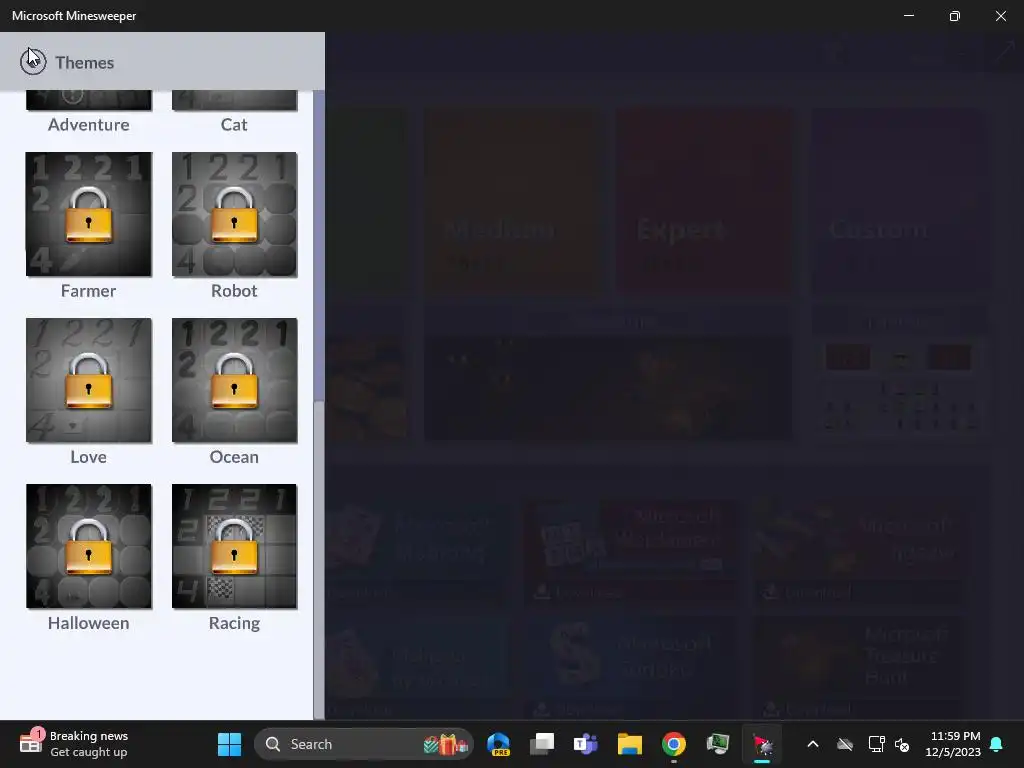Click the muted volume tray icon

pyautogui.click(x=903, y=744)
